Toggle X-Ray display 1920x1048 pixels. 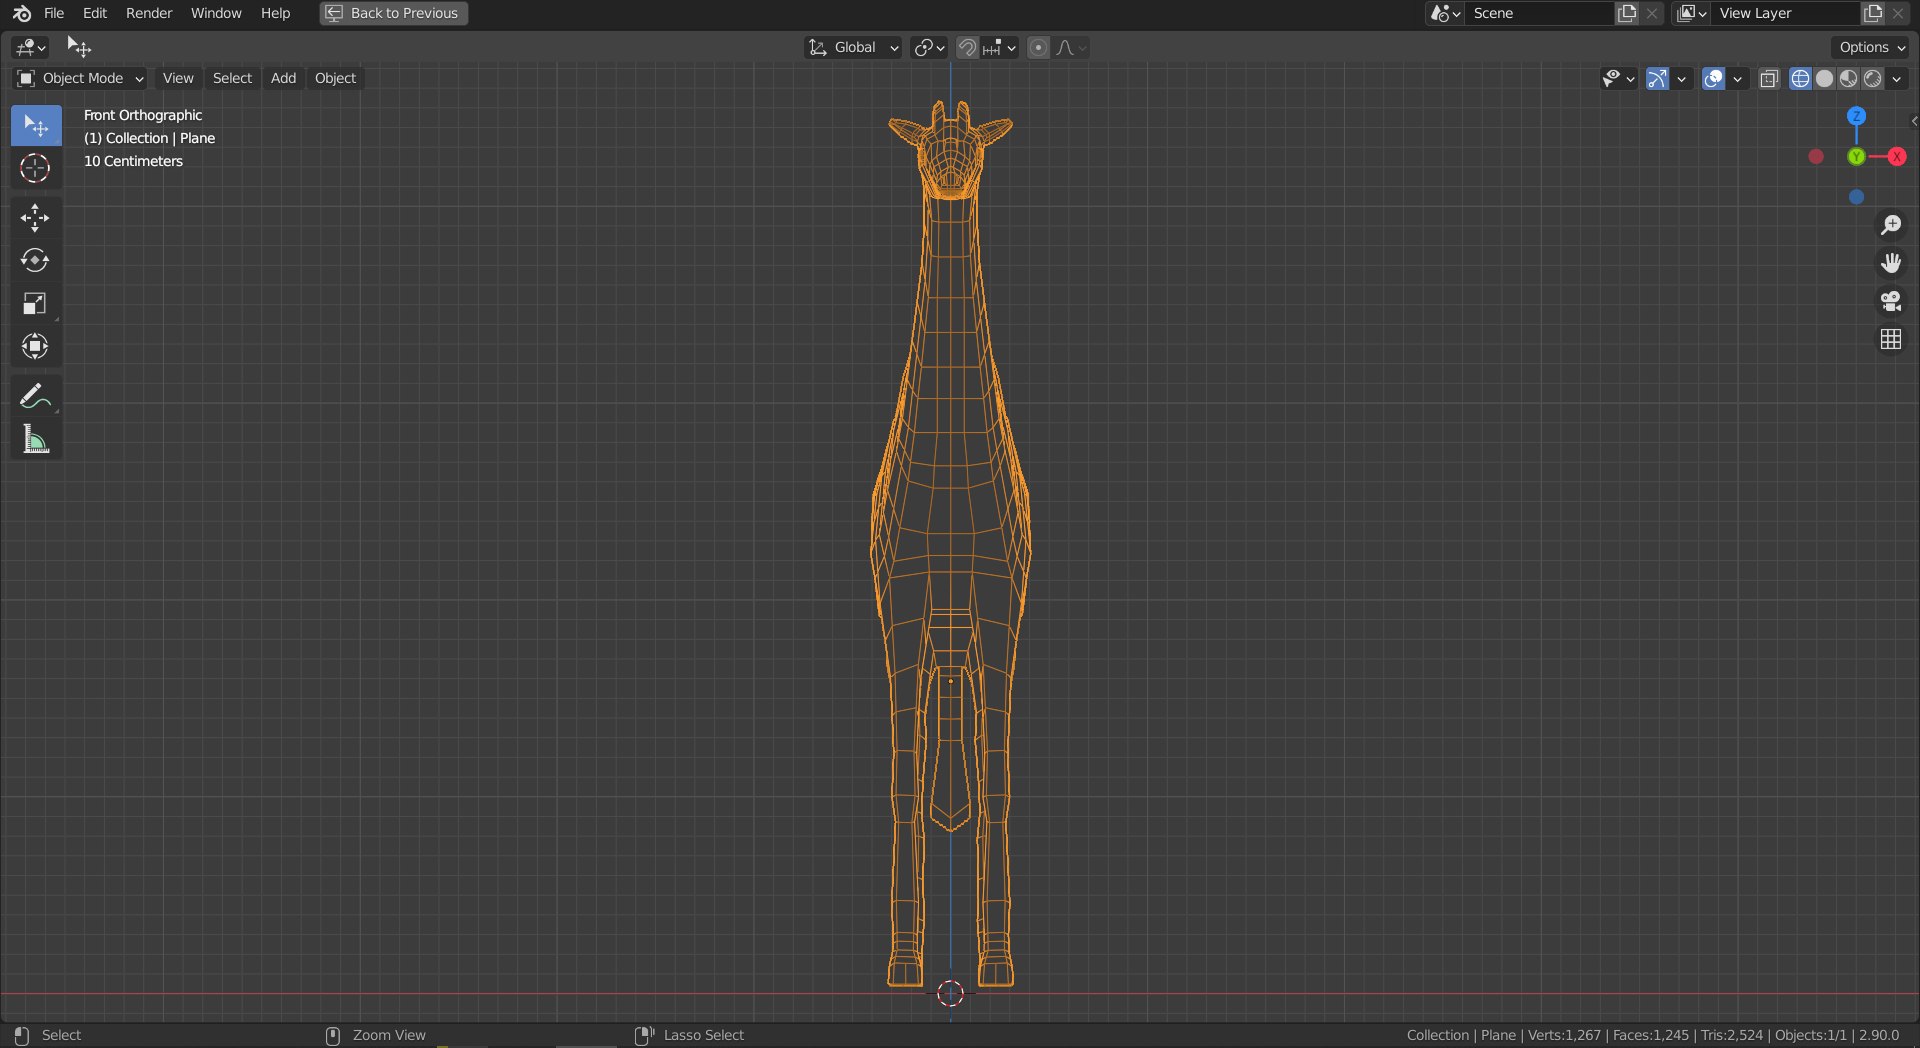[x=1769, y=78]
